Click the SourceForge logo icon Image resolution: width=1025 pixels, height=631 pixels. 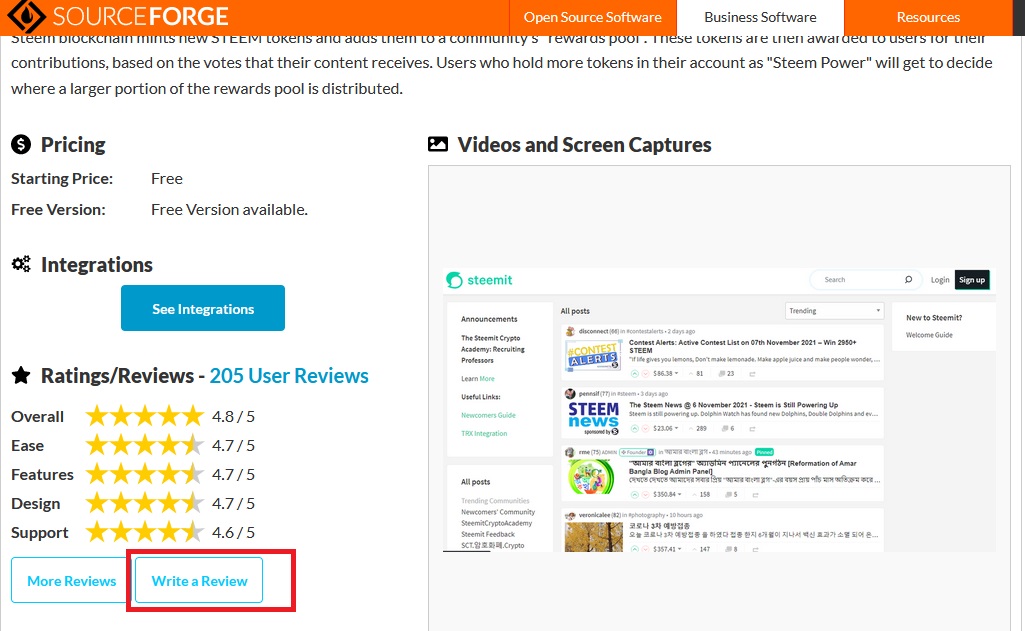point(25,16)
